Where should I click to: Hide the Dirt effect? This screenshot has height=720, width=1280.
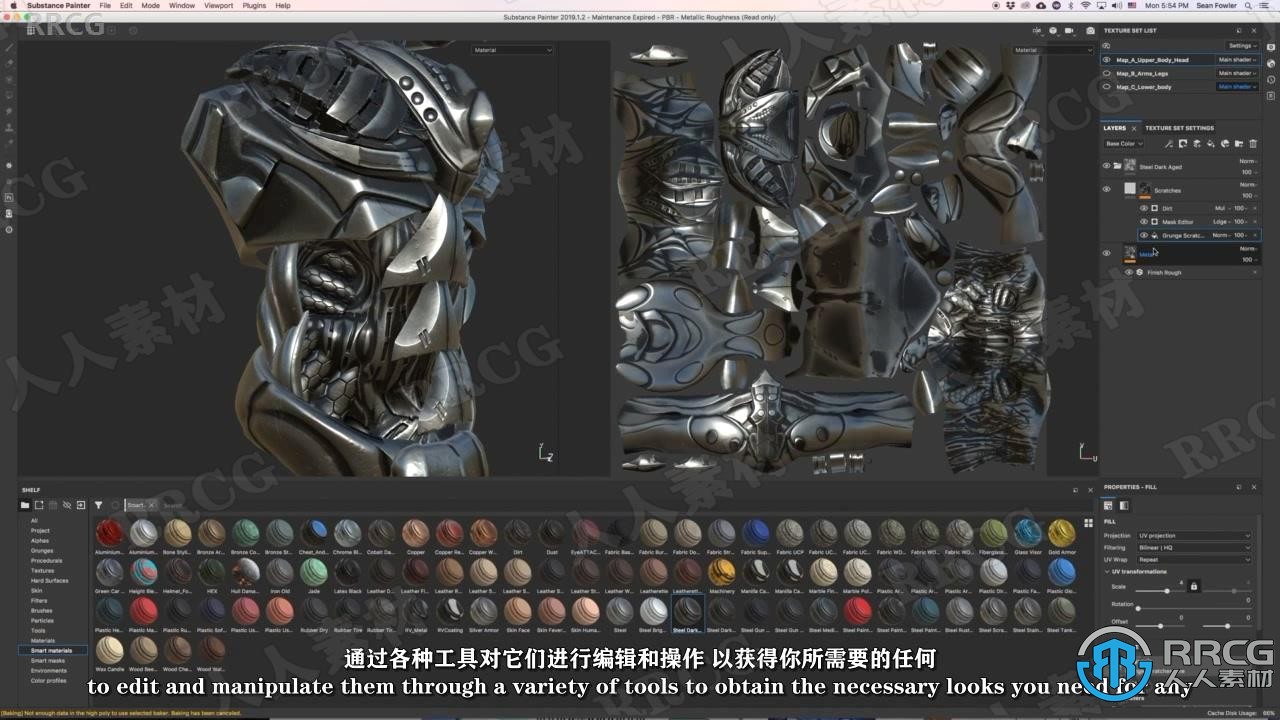coord(1144,208)
